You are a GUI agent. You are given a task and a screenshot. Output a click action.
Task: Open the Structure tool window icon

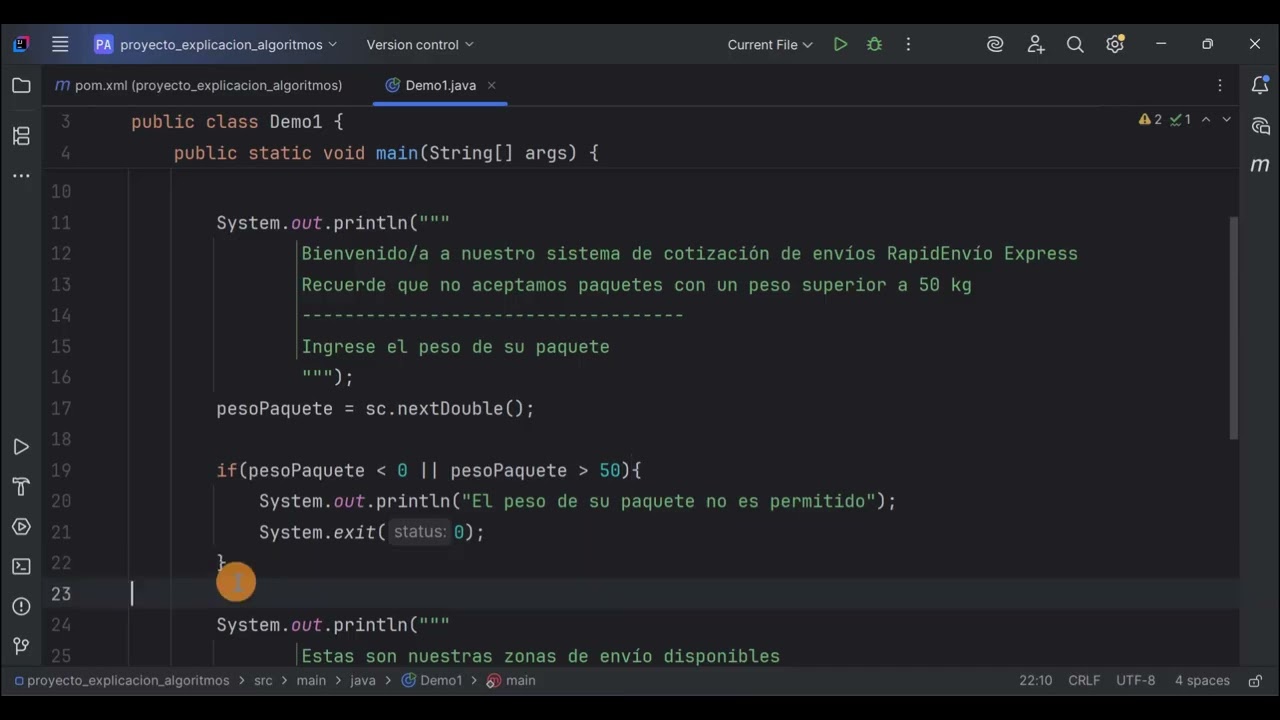tap(21, 136)
